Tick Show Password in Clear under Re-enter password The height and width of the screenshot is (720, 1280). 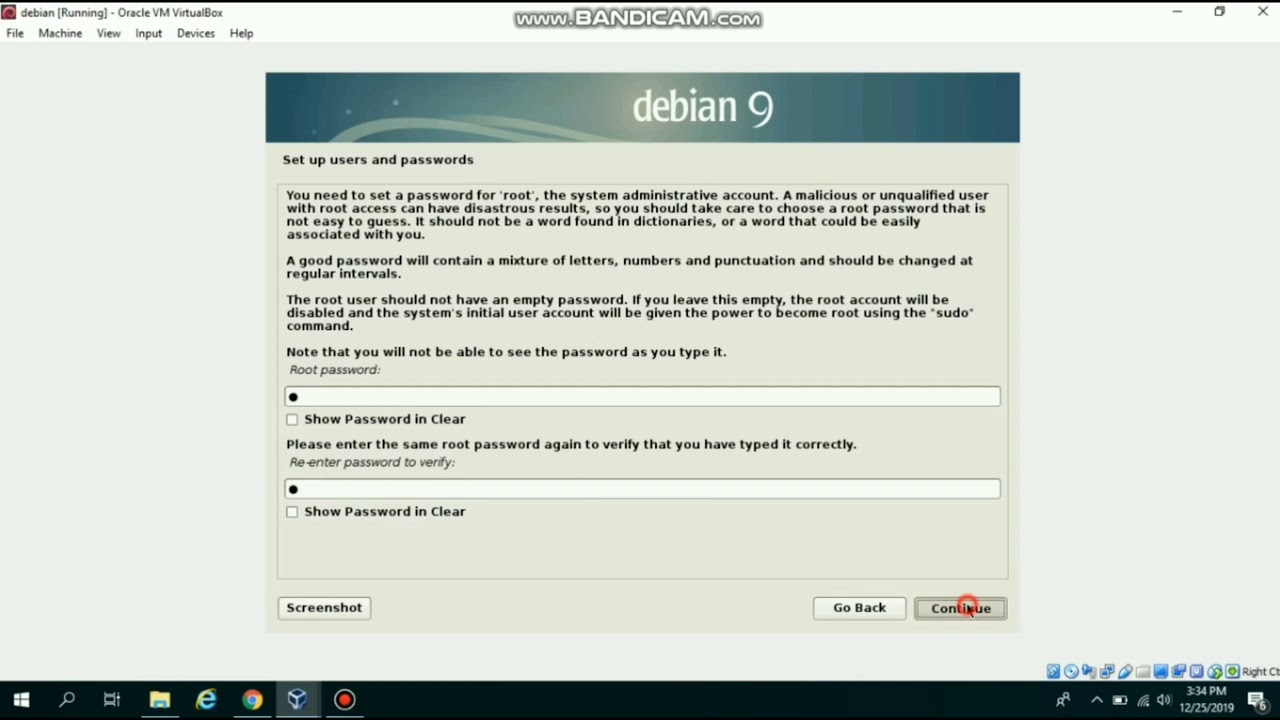[x=292, y=512]
